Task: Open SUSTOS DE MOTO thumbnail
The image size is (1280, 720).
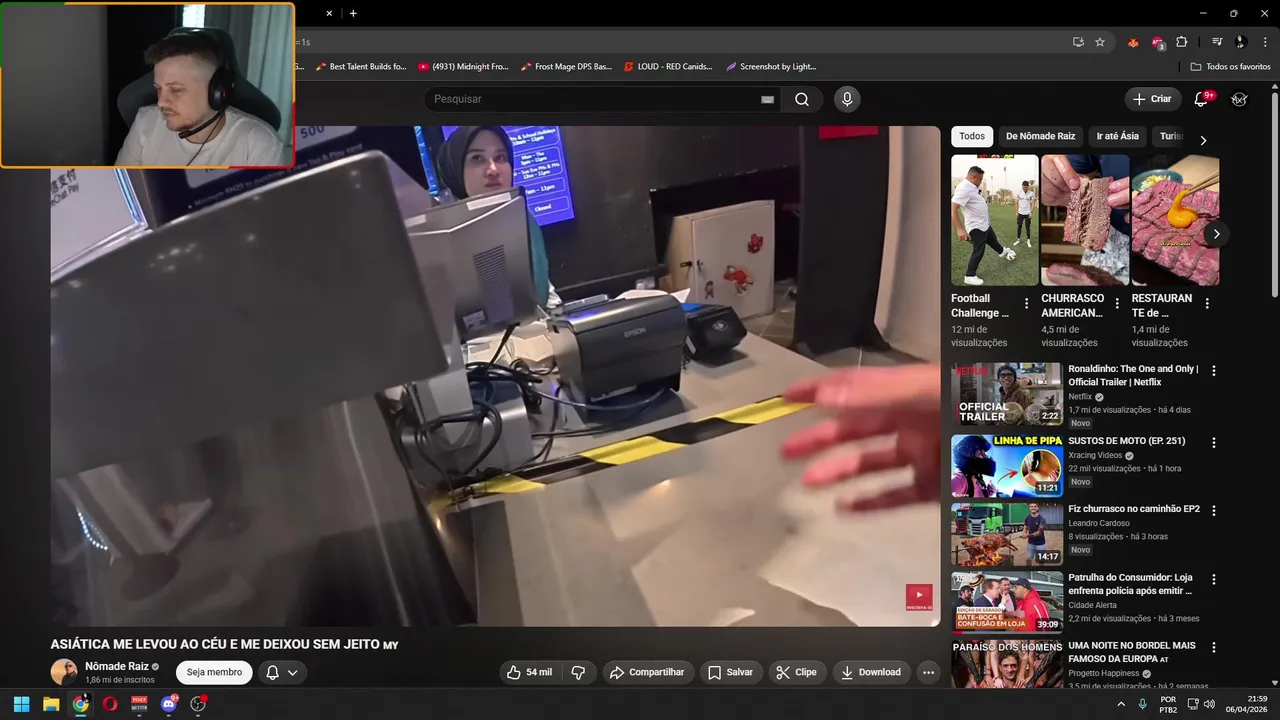Action: [x=1007, y=465]
